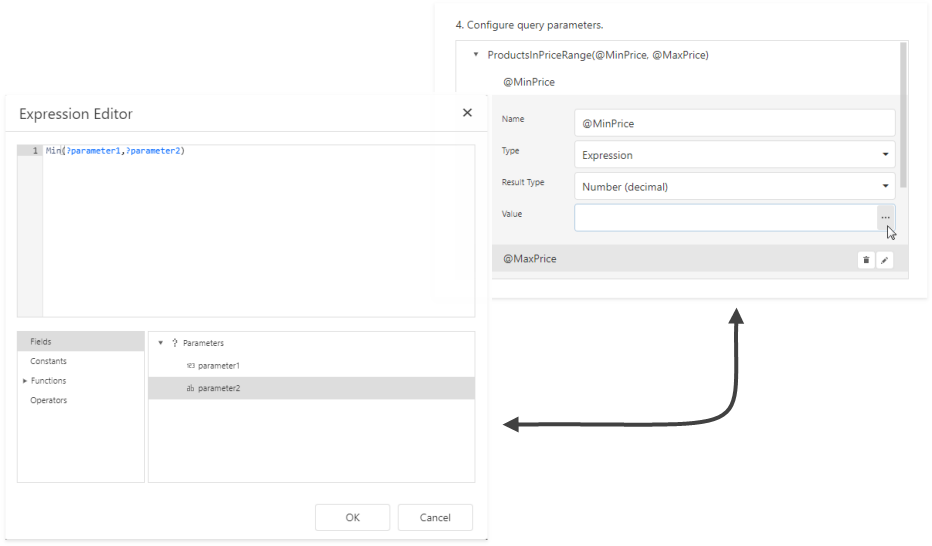
Task: Click inside the Value input field
Action: point(725,217)
